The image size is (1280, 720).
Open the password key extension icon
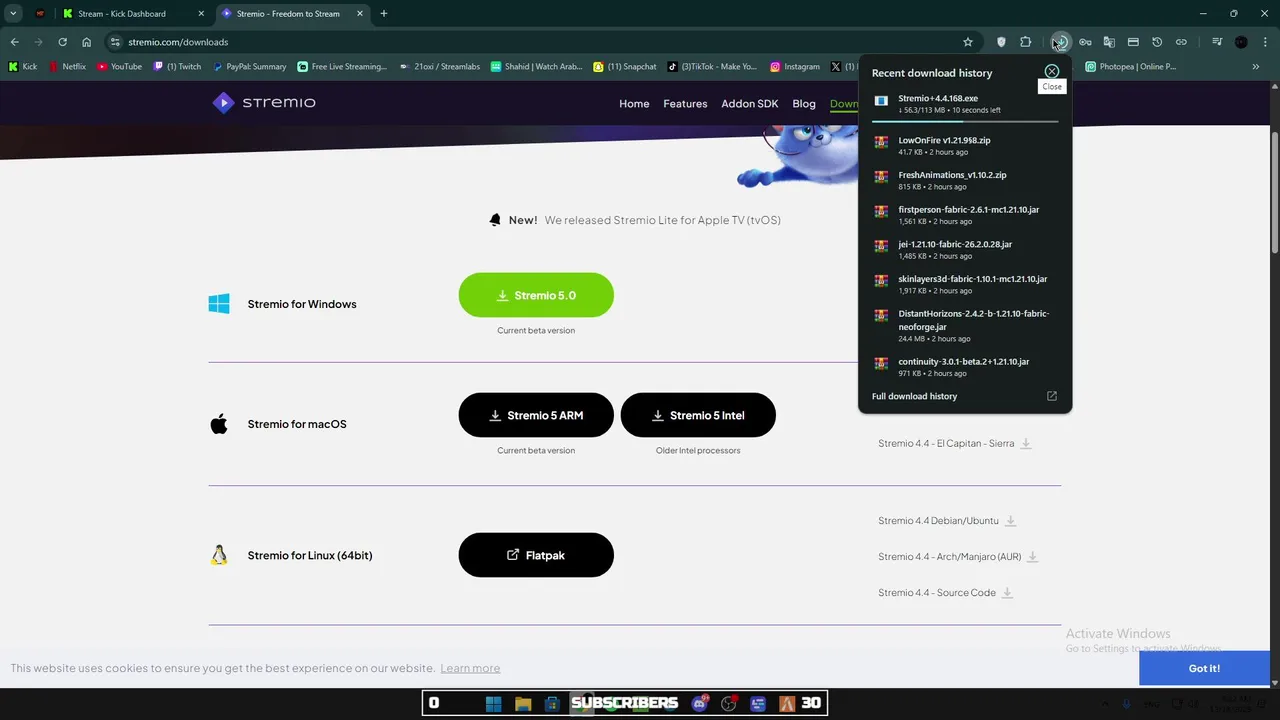pos(1085,42)
